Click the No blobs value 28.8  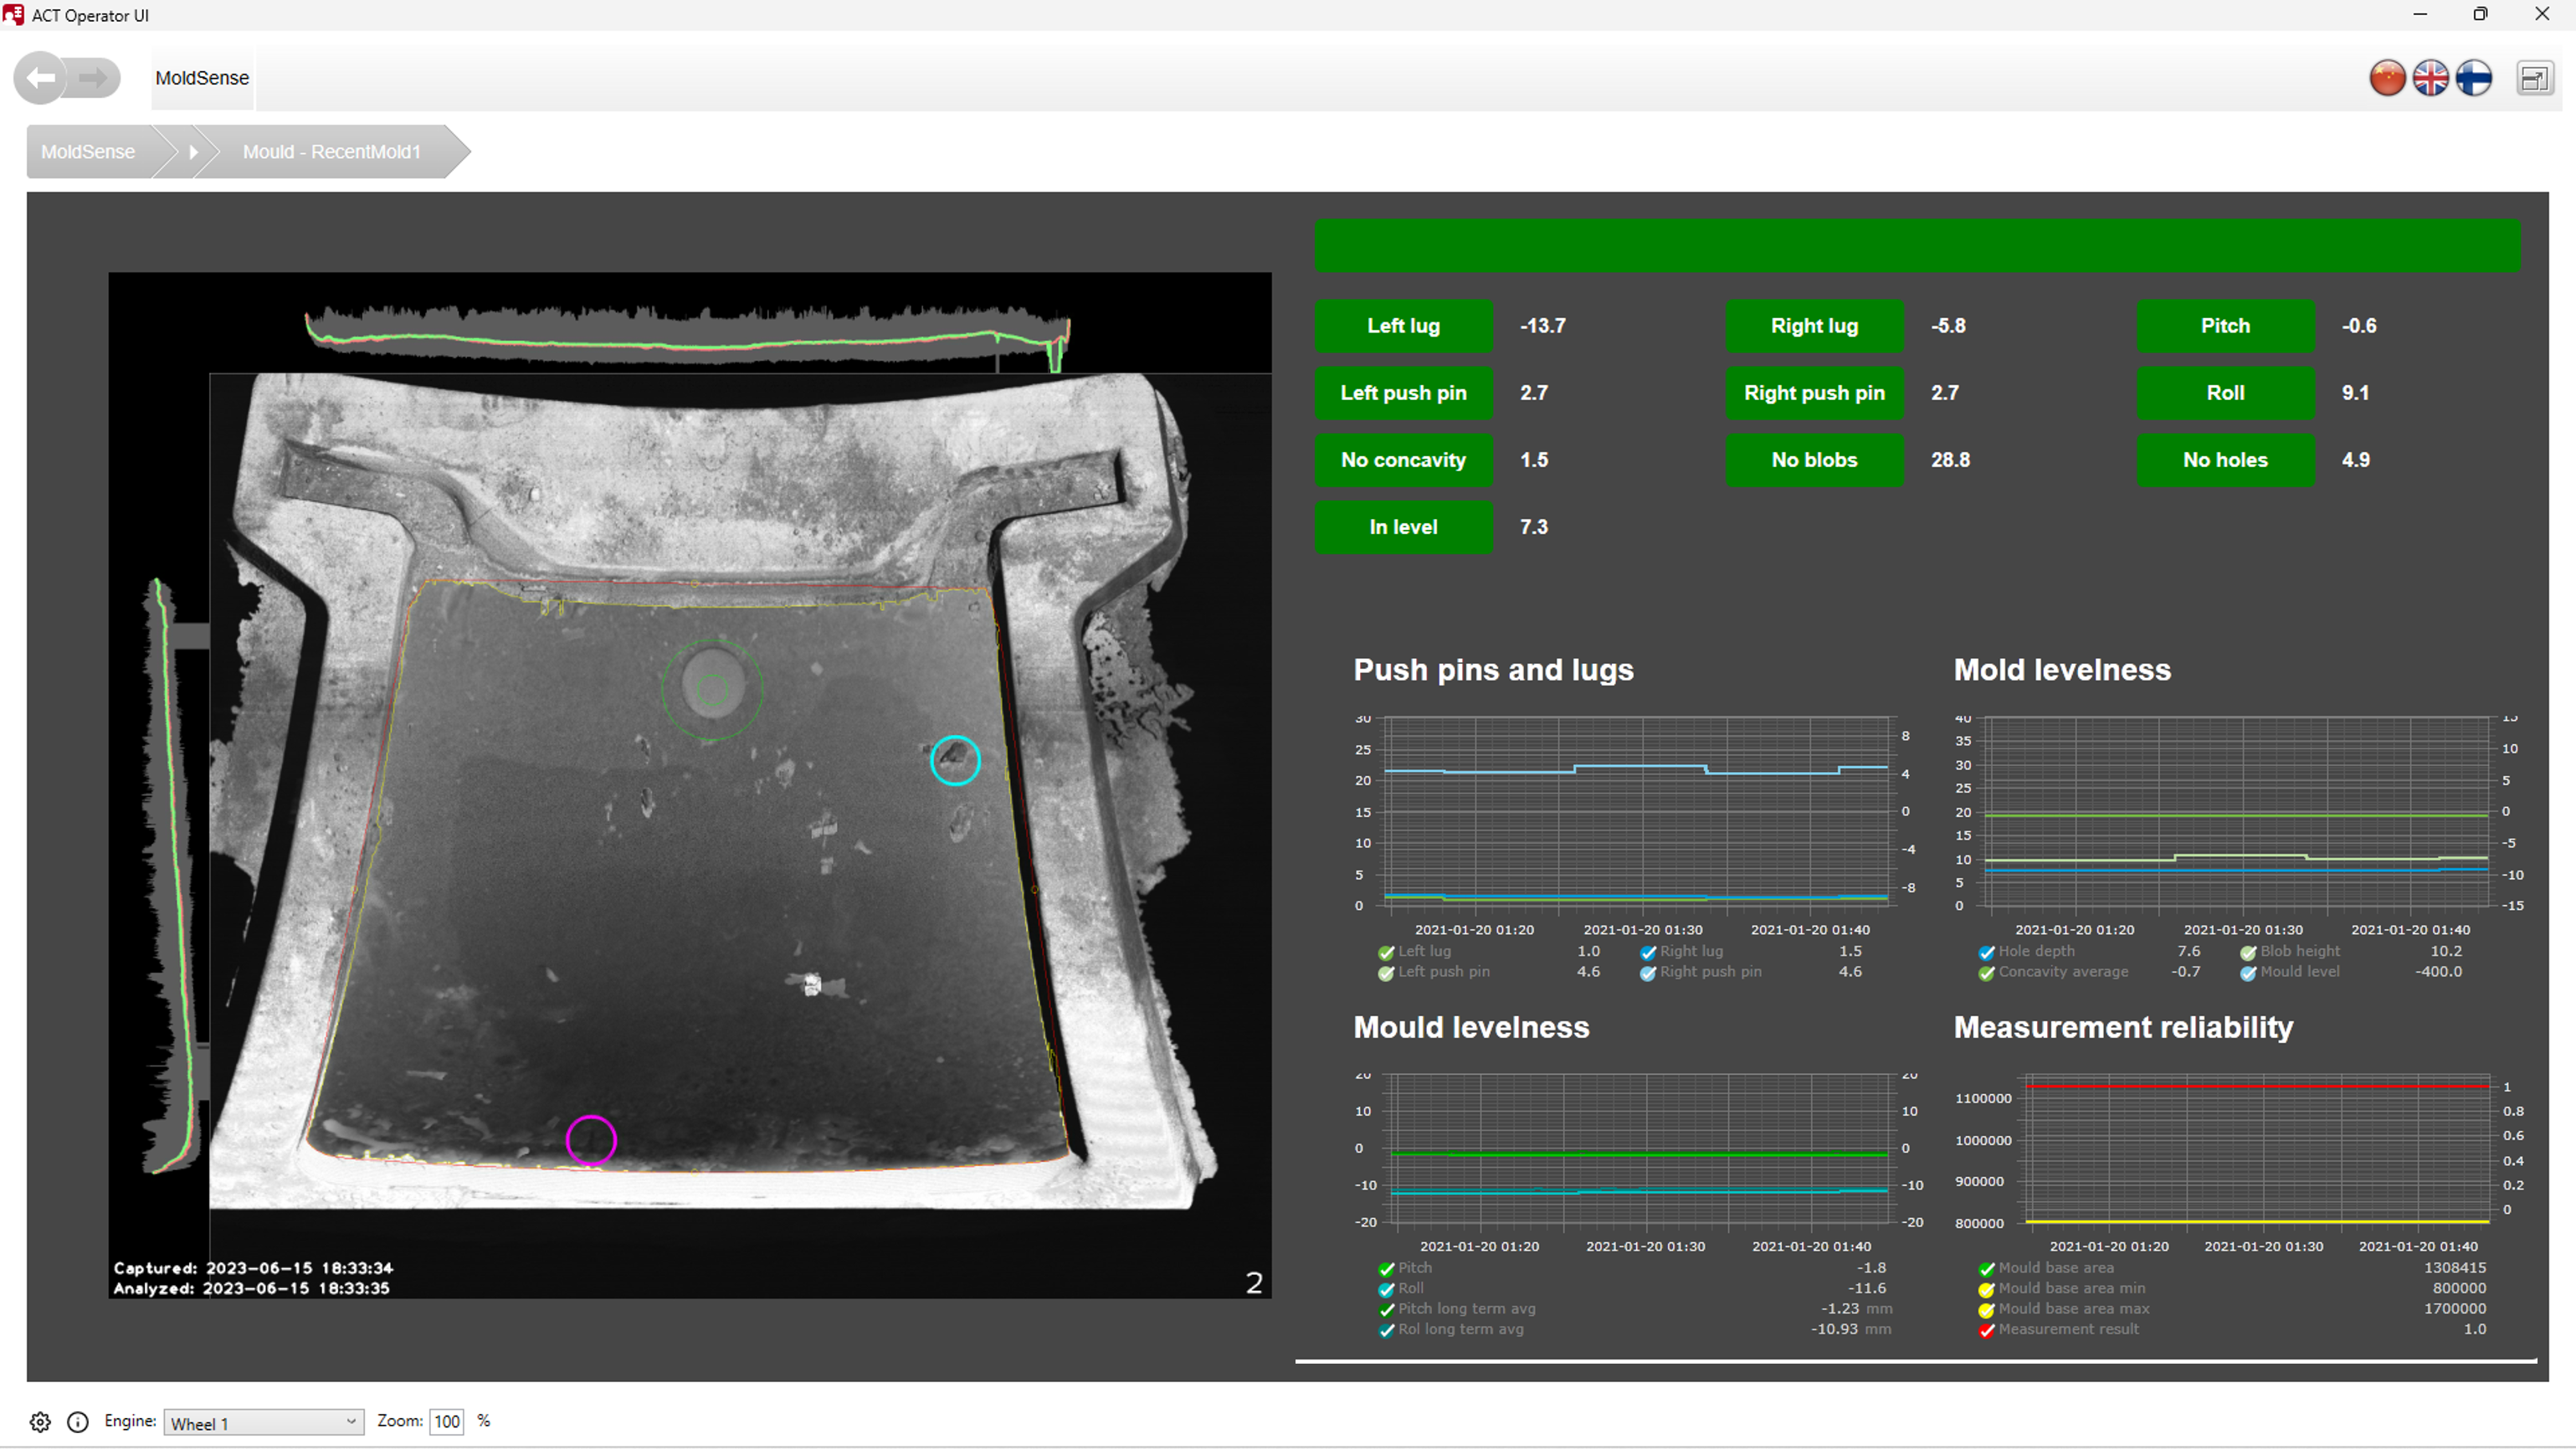(x=1950, y=460)
